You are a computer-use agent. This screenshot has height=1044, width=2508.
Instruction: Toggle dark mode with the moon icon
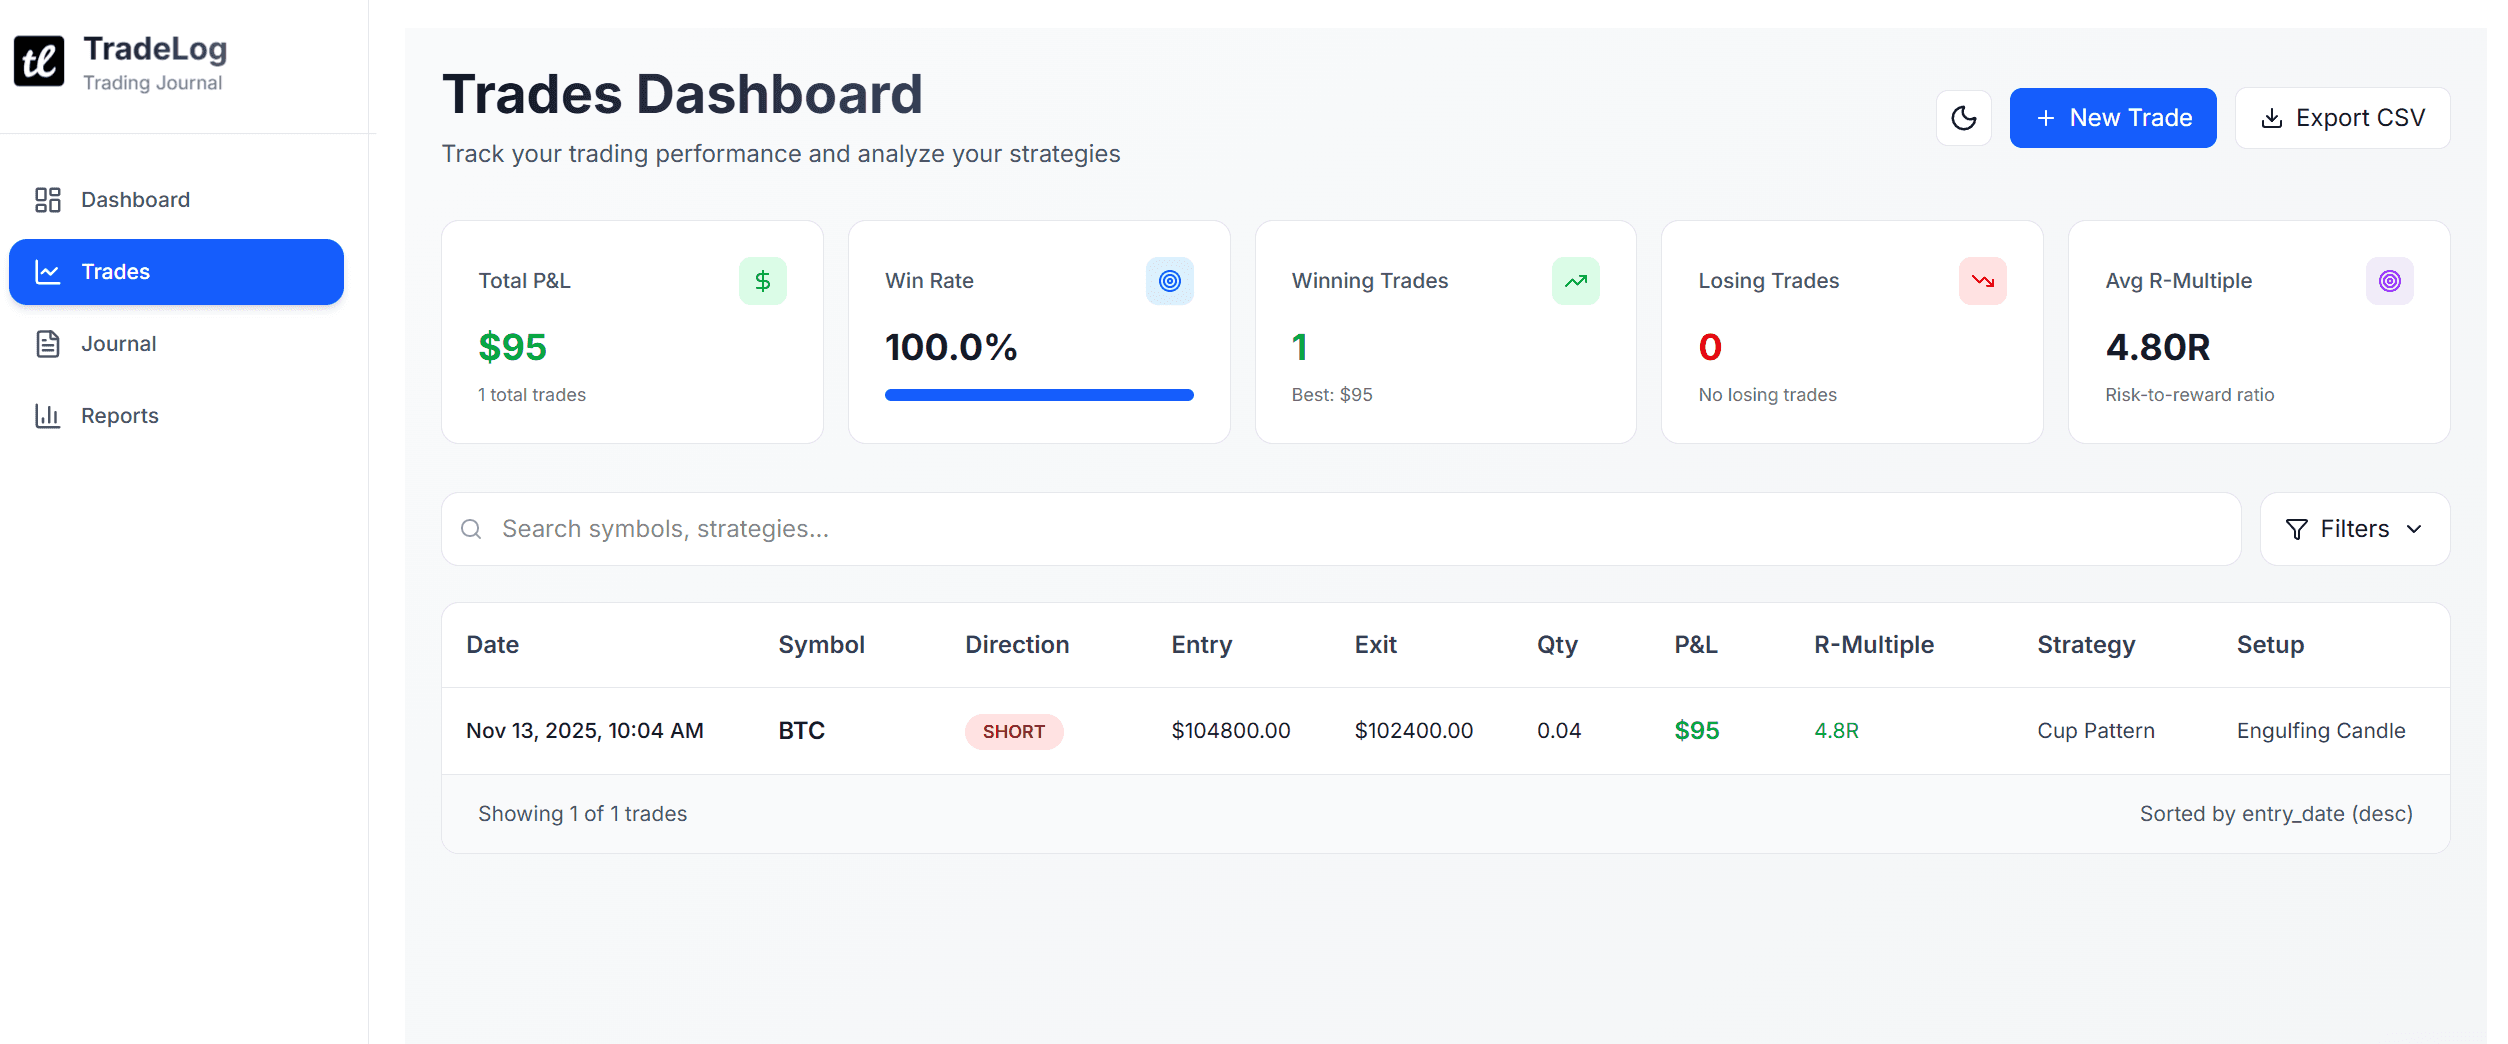pyautogui.click(x=1964, y=117)
